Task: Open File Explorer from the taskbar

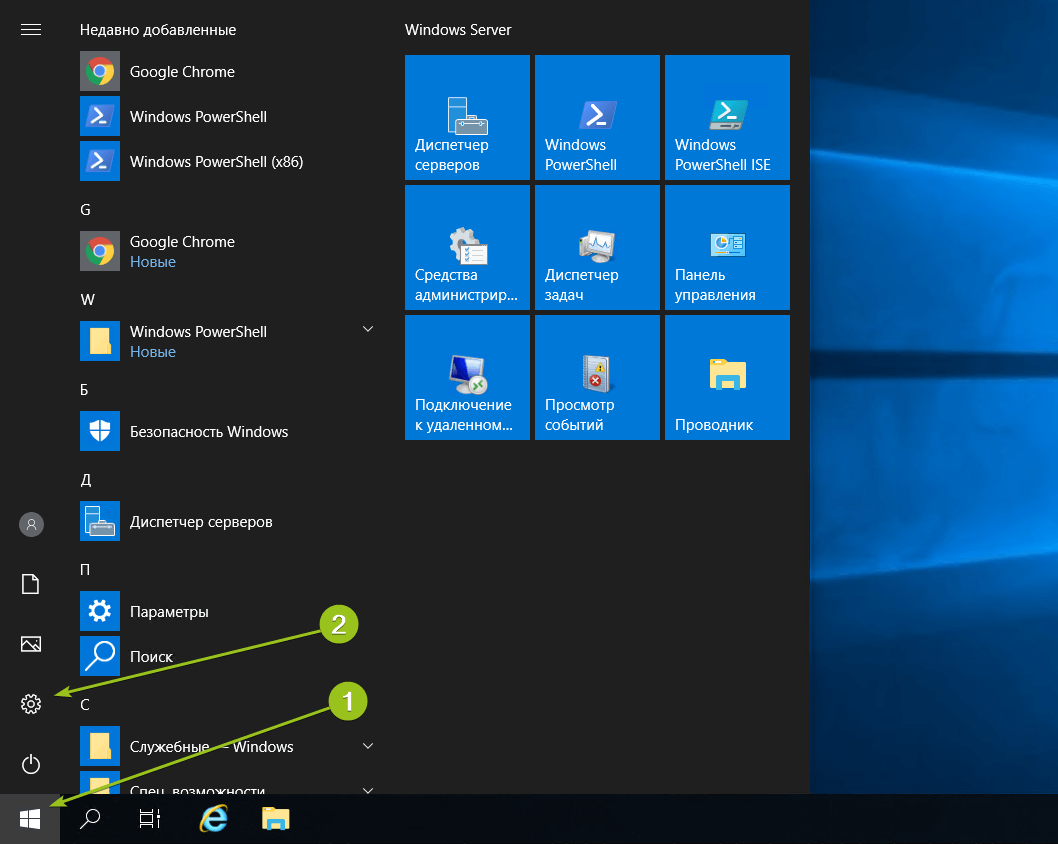Action: pos(275,819)
